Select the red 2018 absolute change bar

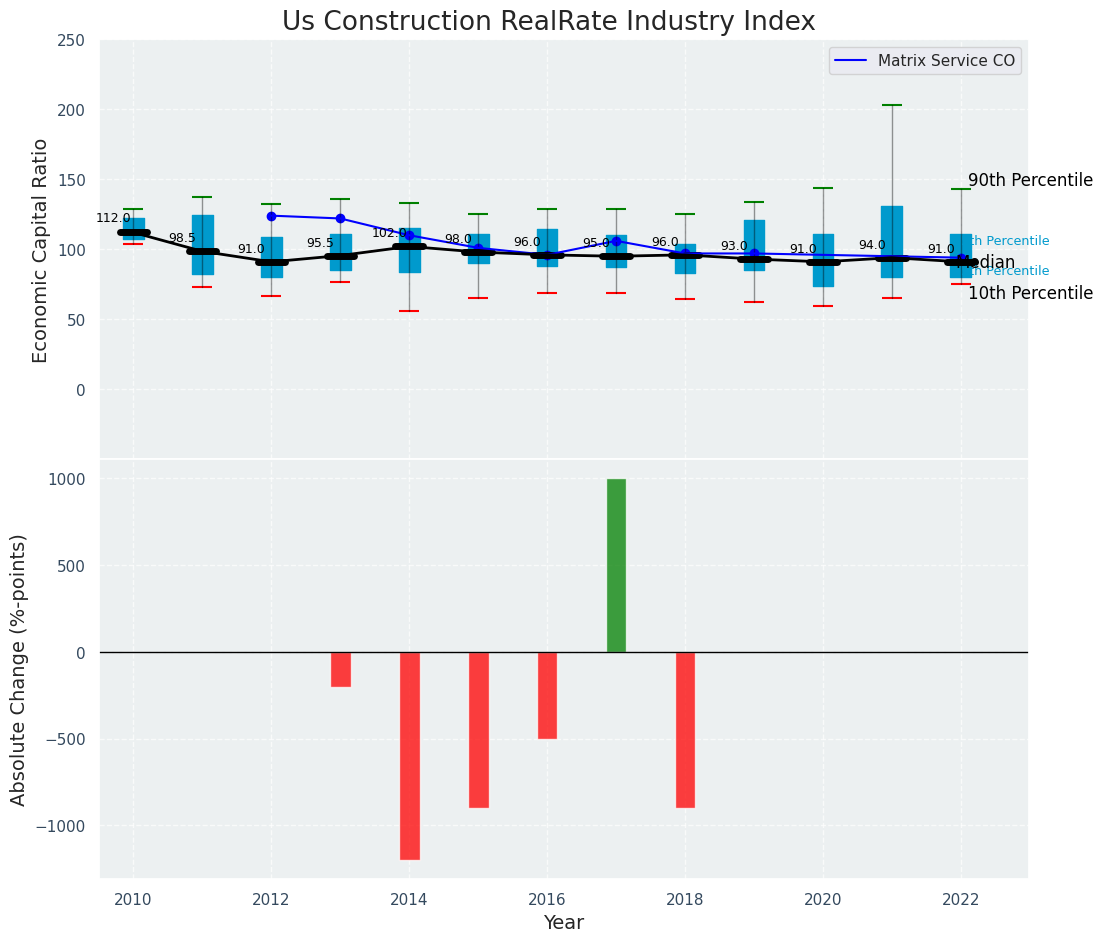(685, 729)
